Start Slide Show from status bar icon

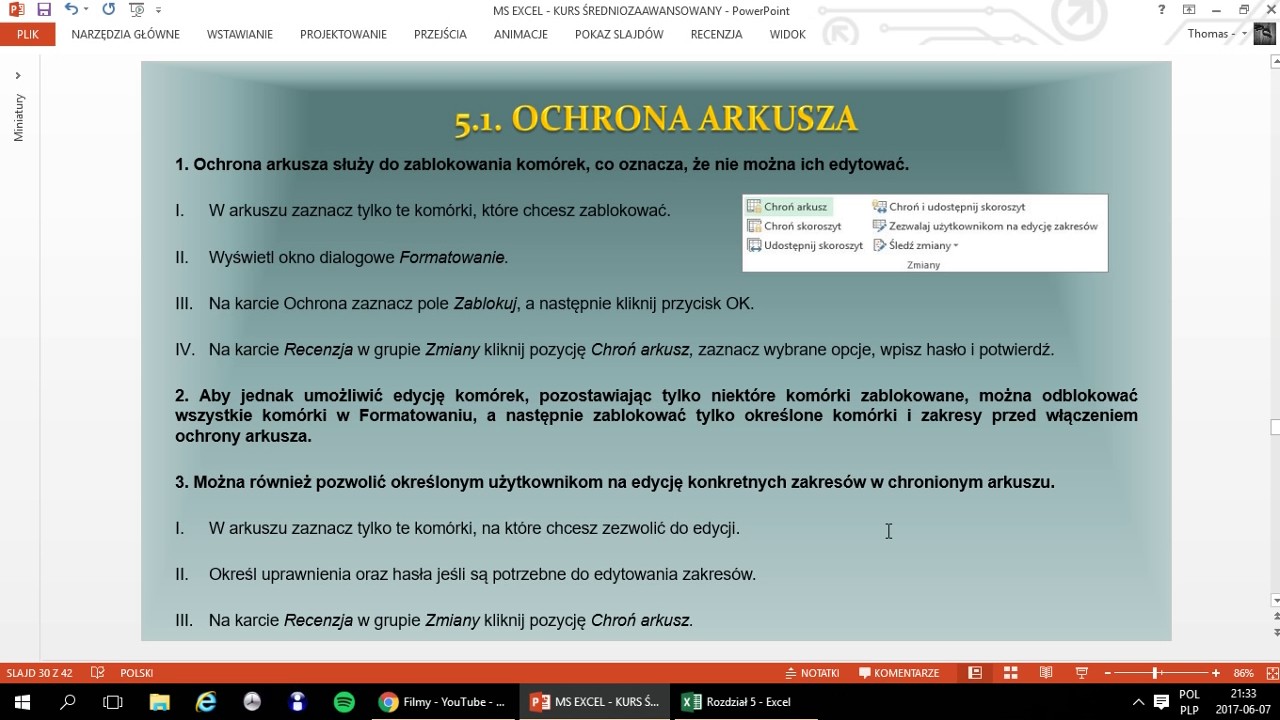[1081, 673]
